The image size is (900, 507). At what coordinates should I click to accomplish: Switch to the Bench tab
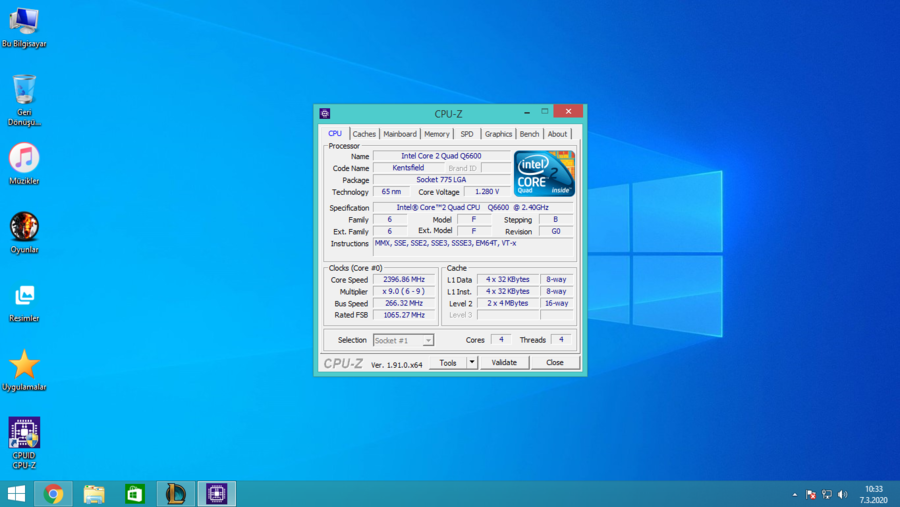click(x=529, y=134)
